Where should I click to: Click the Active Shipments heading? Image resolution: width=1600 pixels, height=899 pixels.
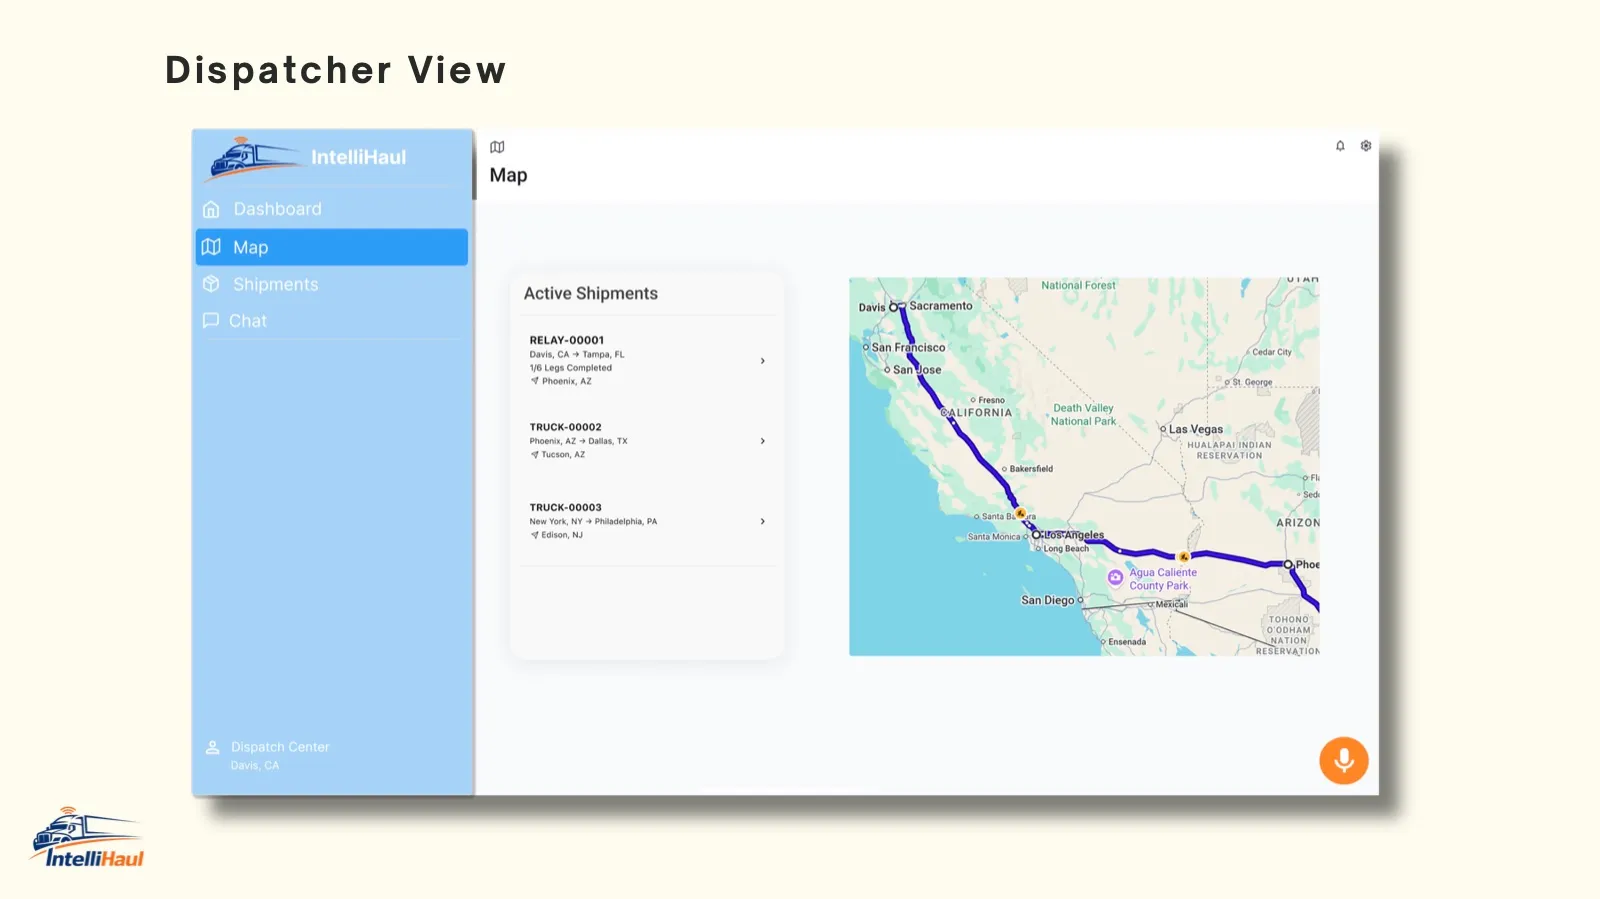[x=591, y=293]
